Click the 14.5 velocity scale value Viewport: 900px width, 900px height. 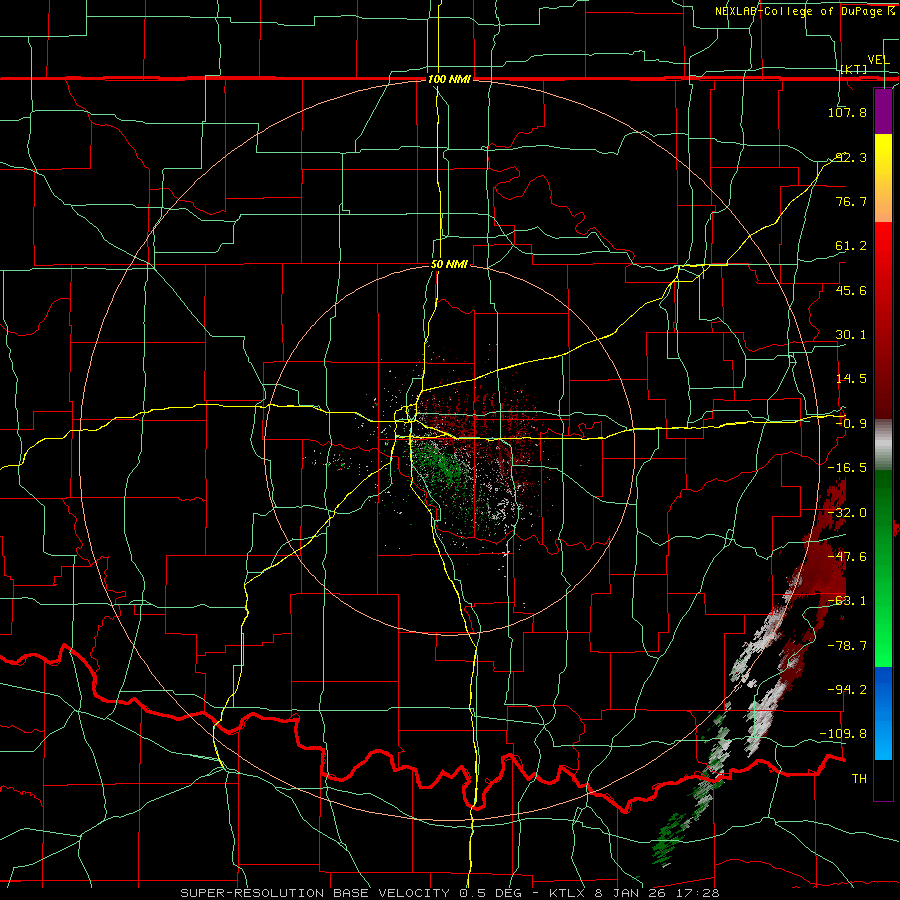tap(850, 379)
